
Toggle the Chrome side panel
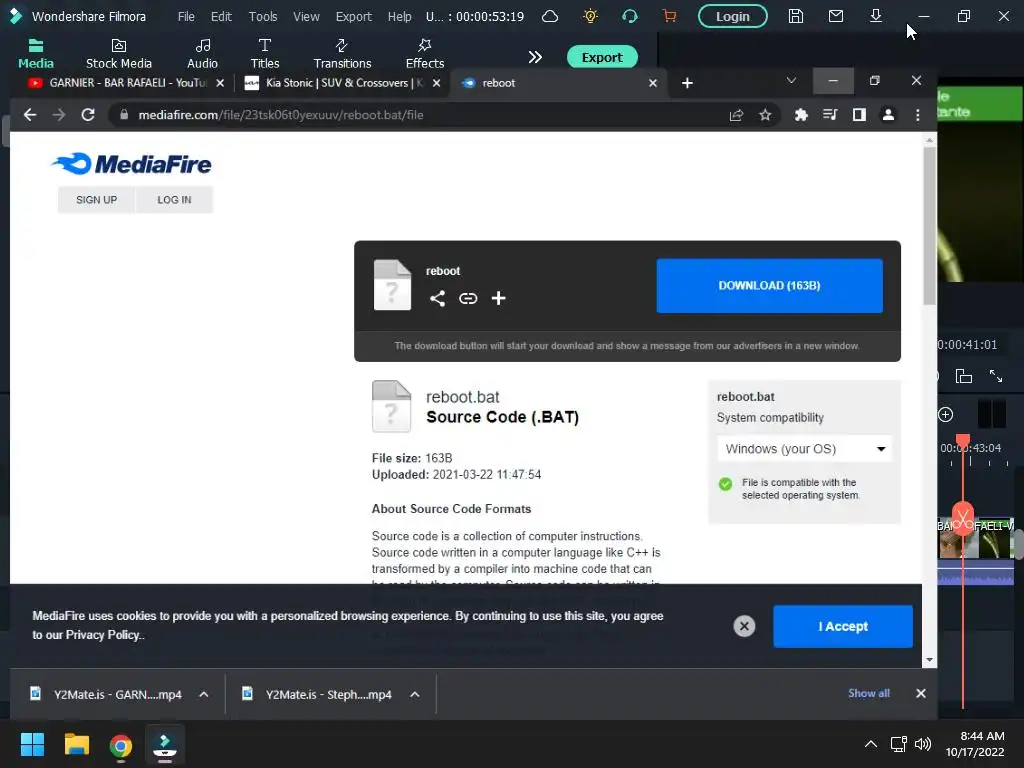coord(859,115)
